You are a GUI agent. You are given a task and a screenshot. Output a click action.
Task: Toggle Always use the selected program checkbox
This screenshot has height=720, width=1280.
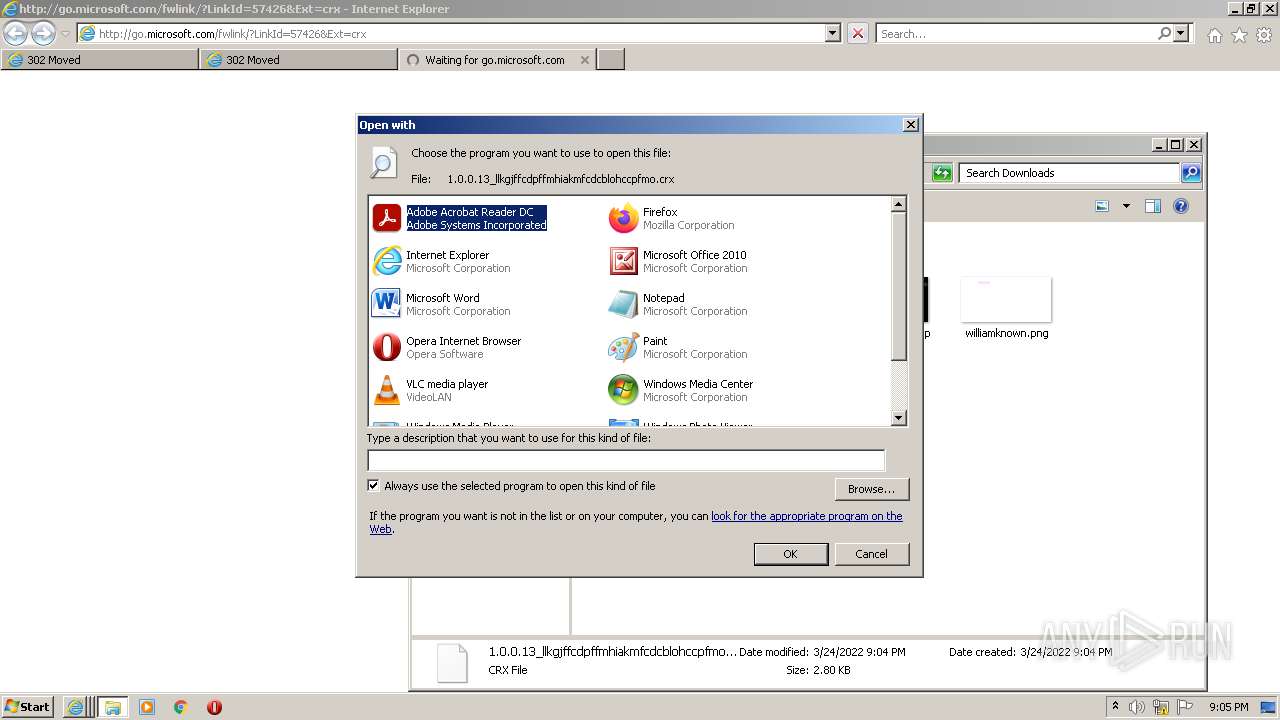click(374, 486)
